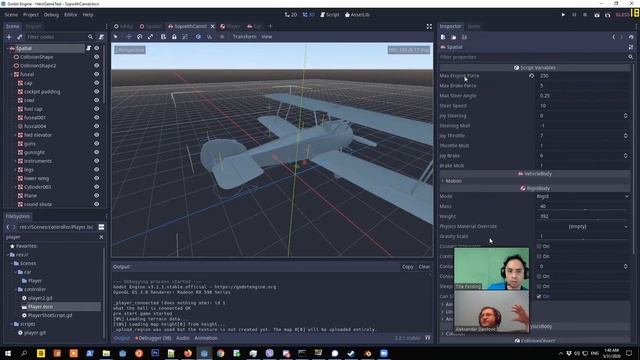The height and width of the screenshot is (360, 640).
Task: Toggle visibility of the gunsight node
Action: pos(97,152)
